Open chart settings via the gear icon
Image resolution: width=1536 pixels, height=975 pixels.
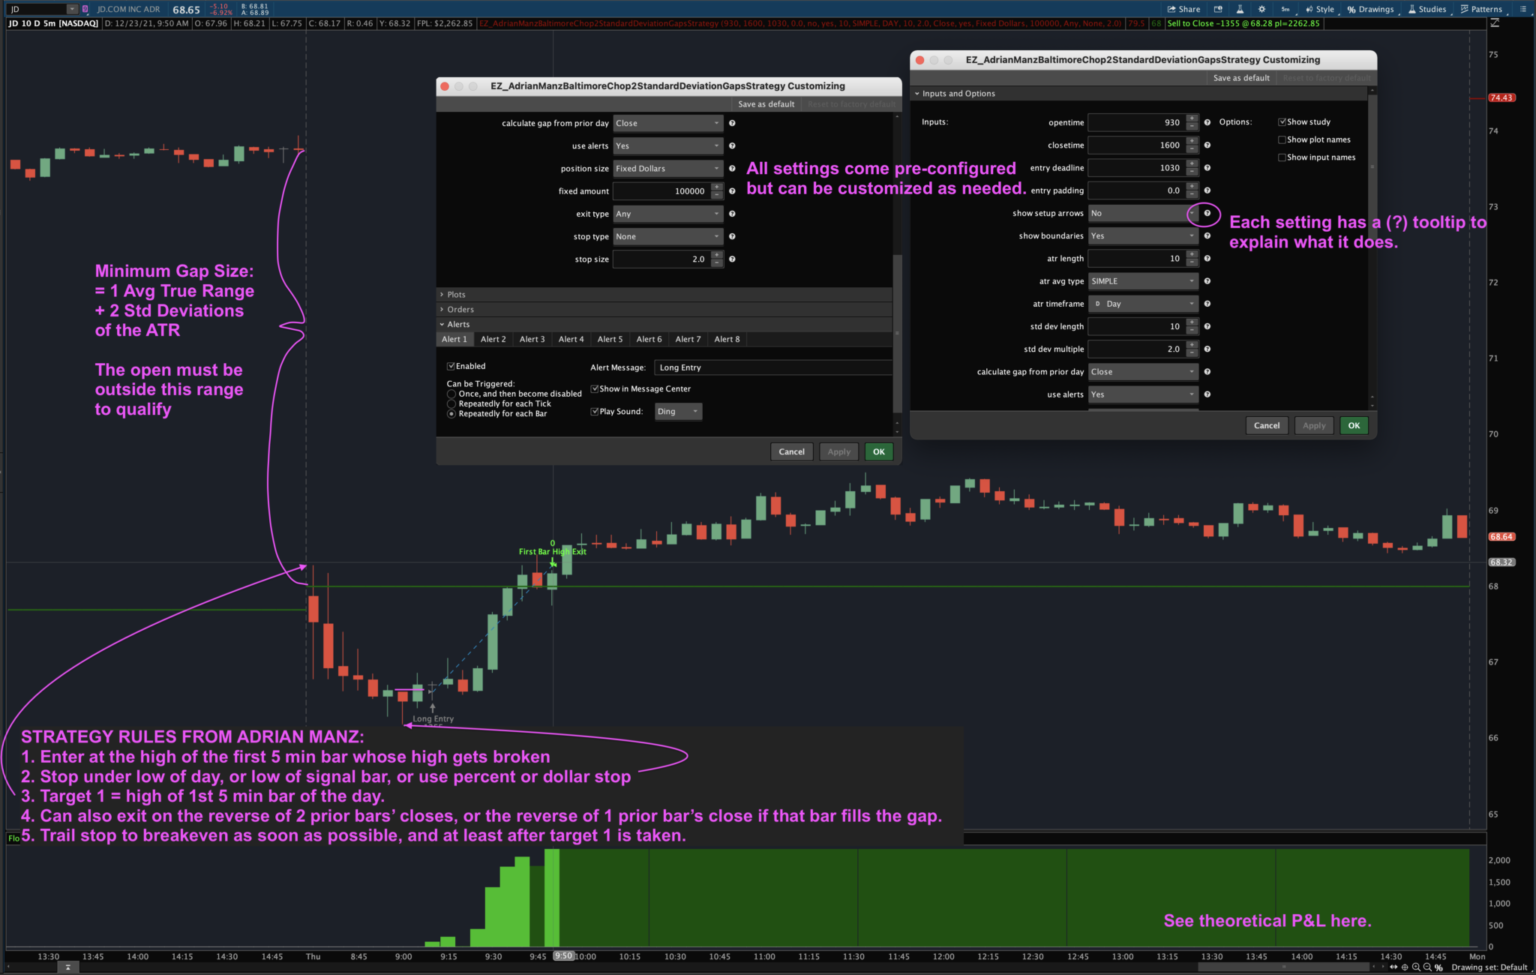[1264, 9]
